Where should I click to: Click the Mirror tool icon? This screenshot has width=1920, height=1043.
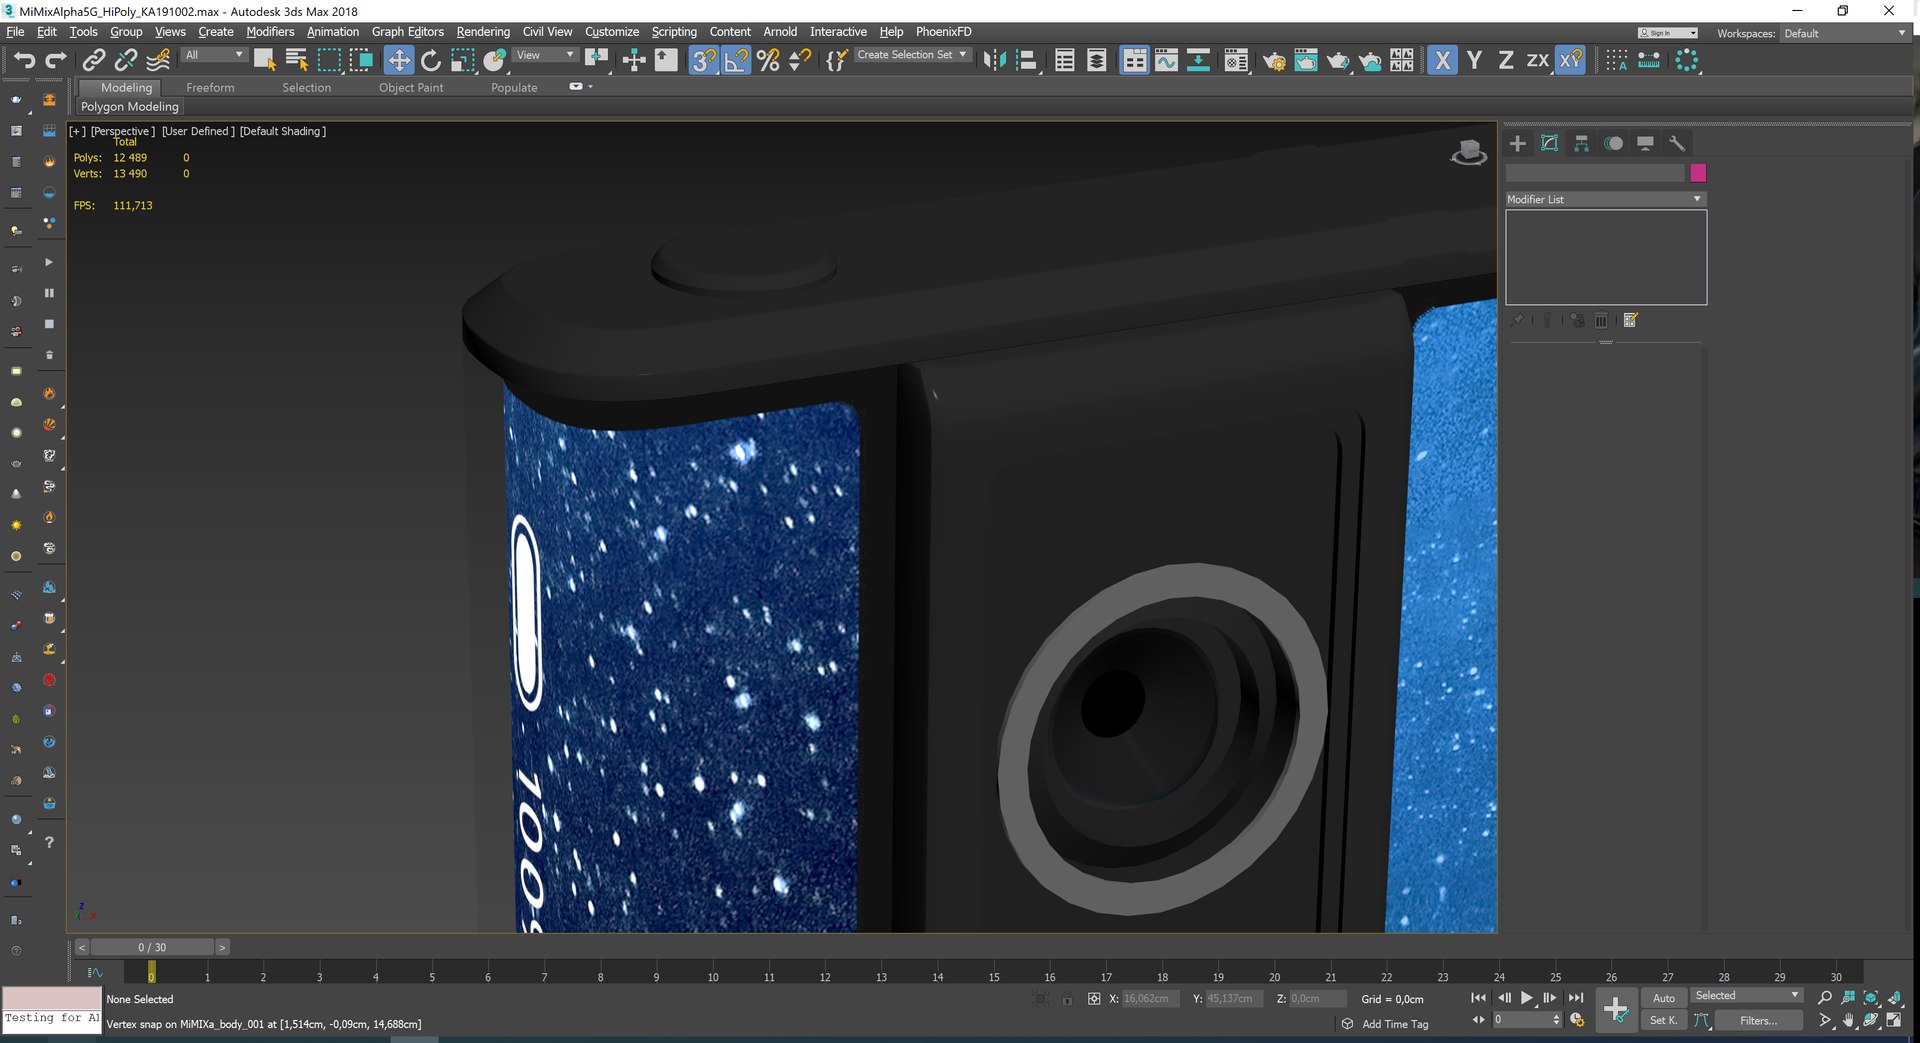tap(994, 60)
